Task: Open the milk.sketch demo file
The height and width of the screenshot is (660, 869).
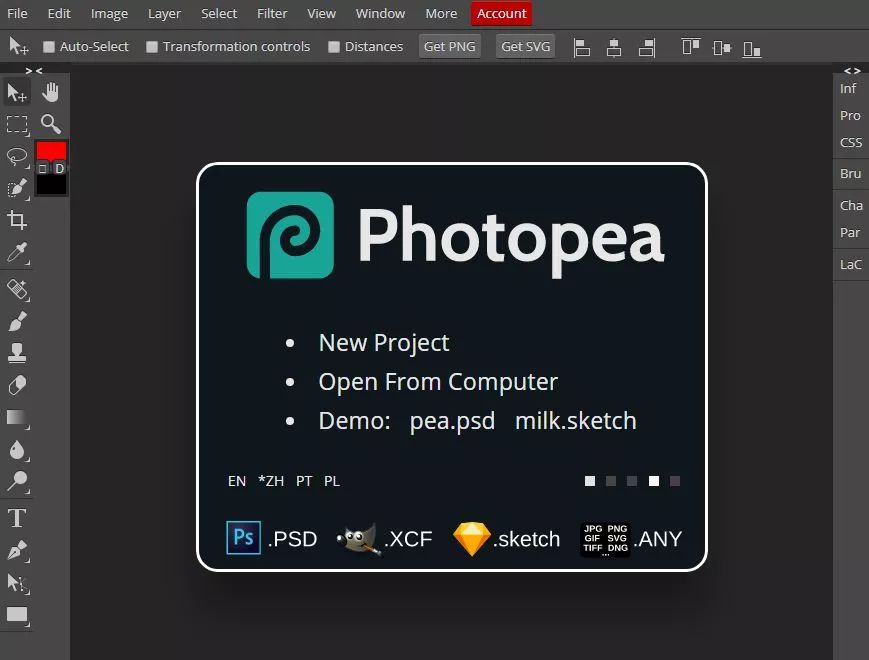Action: pyautogui.click(x=576, y=421)
